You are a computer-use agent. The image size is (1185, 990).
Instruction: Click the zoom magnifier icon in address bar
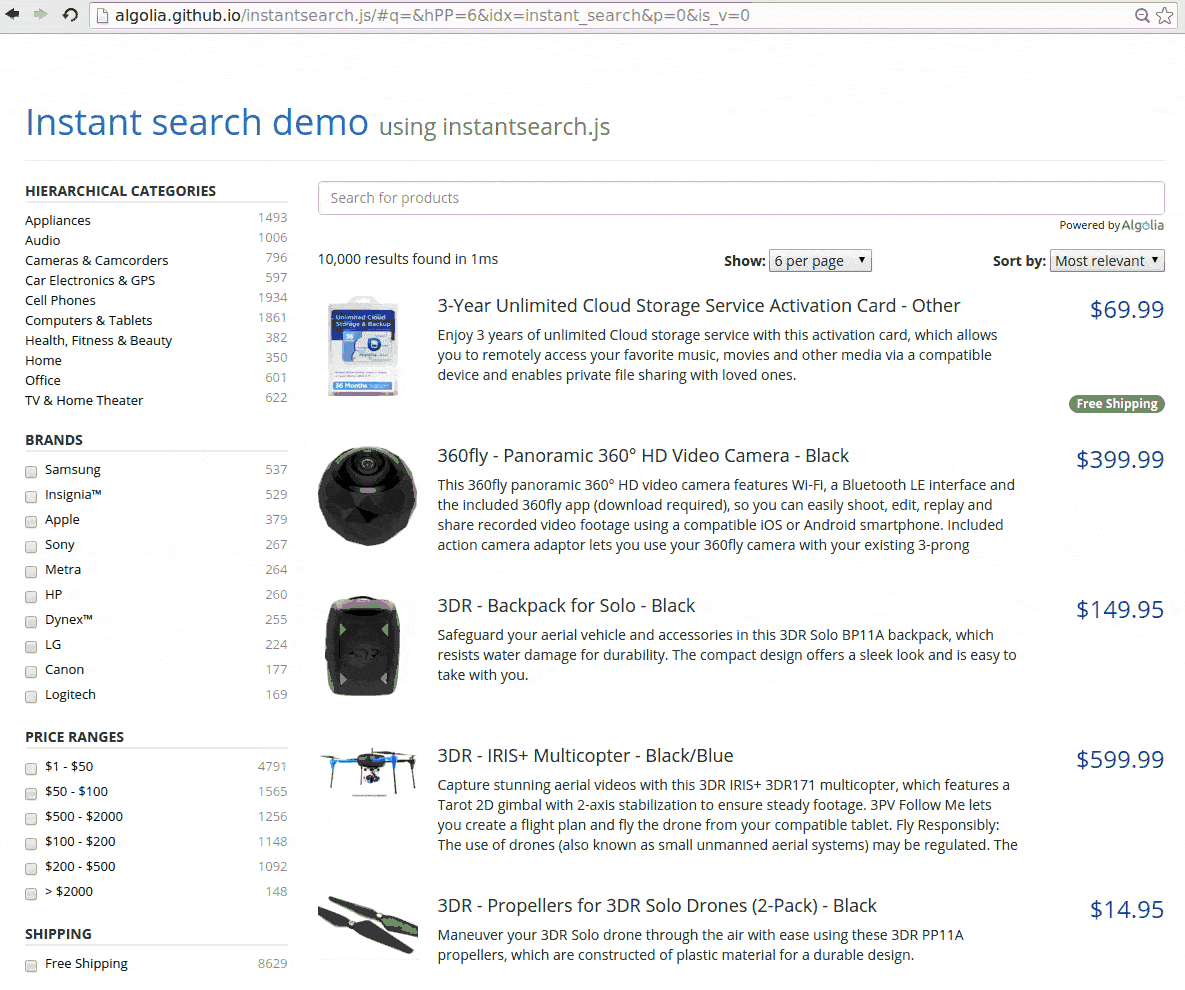click(x=1143, y=15)
